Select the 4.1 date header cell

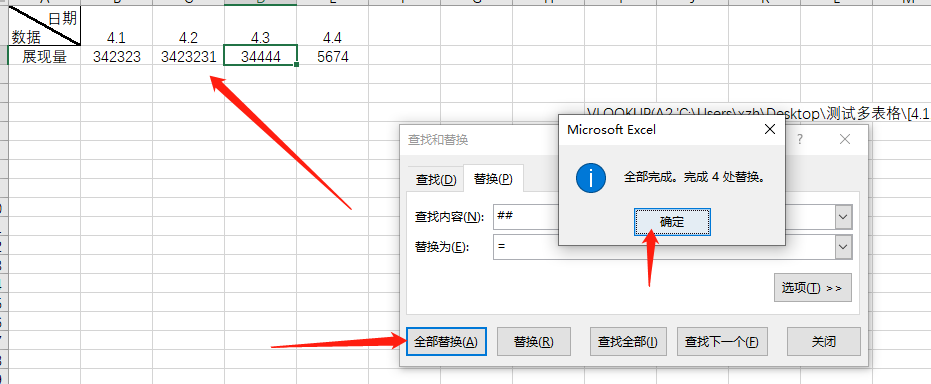coord(117,26)
